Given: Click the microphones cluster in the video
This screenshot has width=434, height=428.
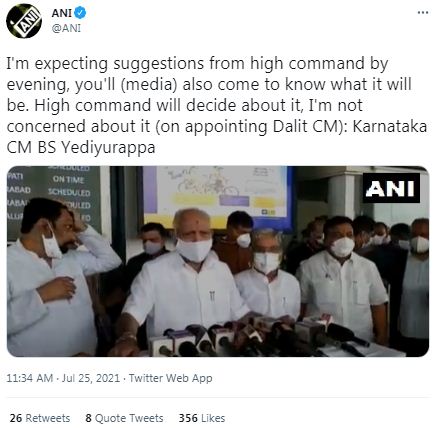Looking at the screenshot, I should (x=253, y=336).
